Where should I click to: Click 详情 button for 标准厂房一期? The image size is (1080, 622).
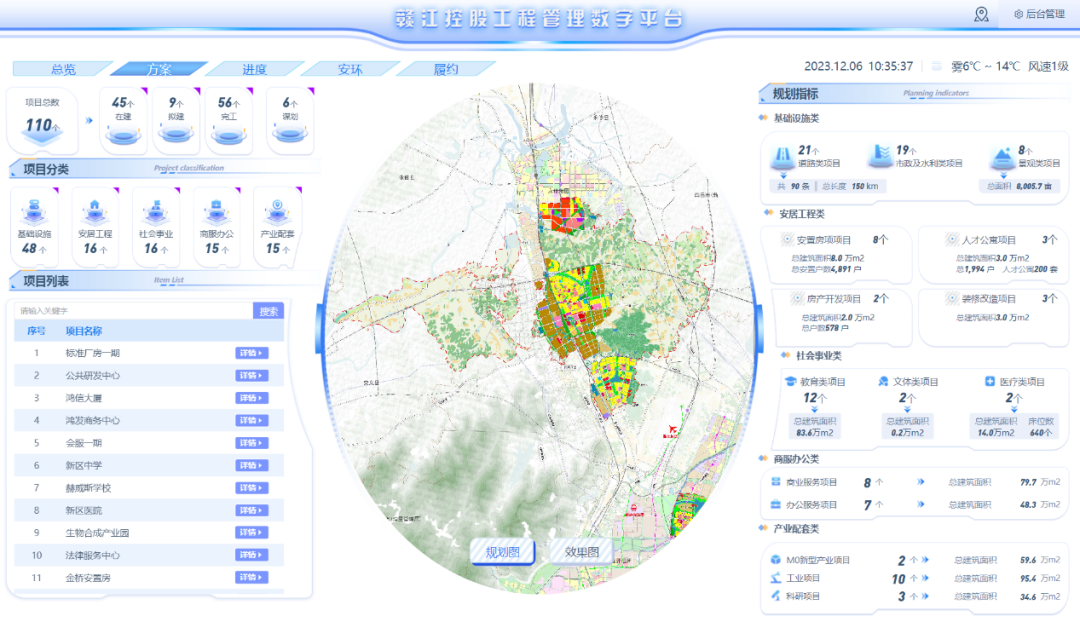pyautogui.click(x=251, y=353)
